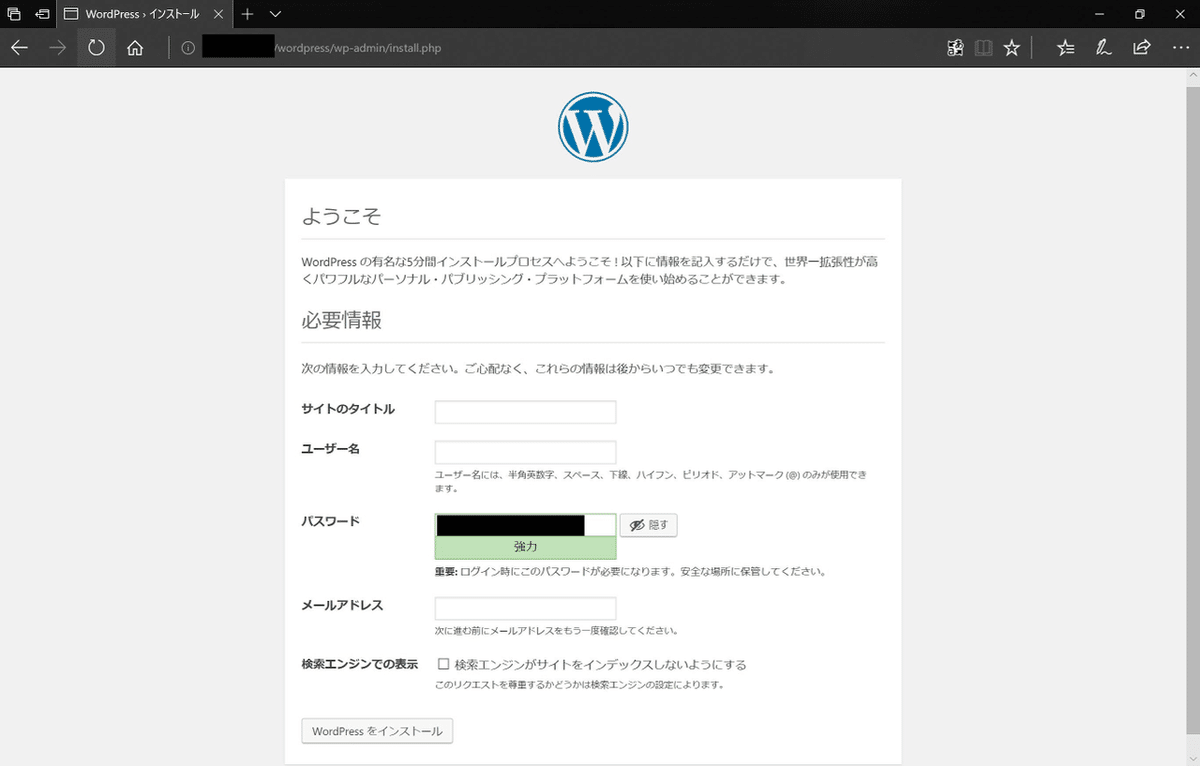
Task: Click the パスワード input field
Action: 526,525
